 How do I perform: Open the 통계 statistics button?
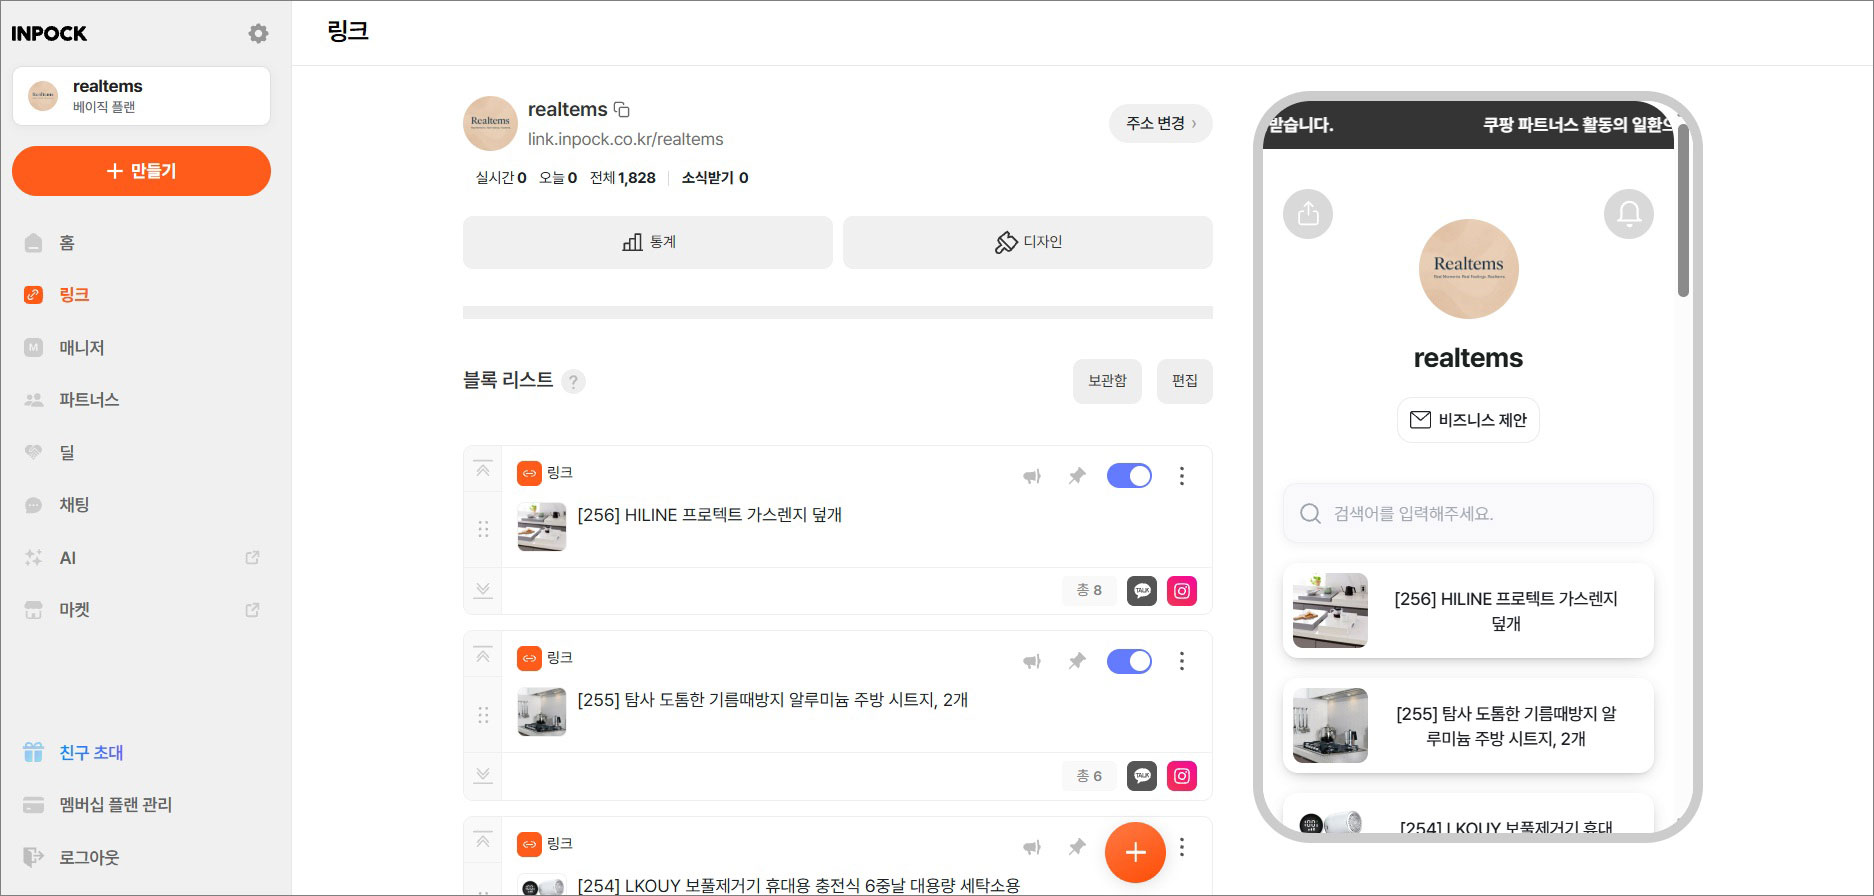pos(648,242)
